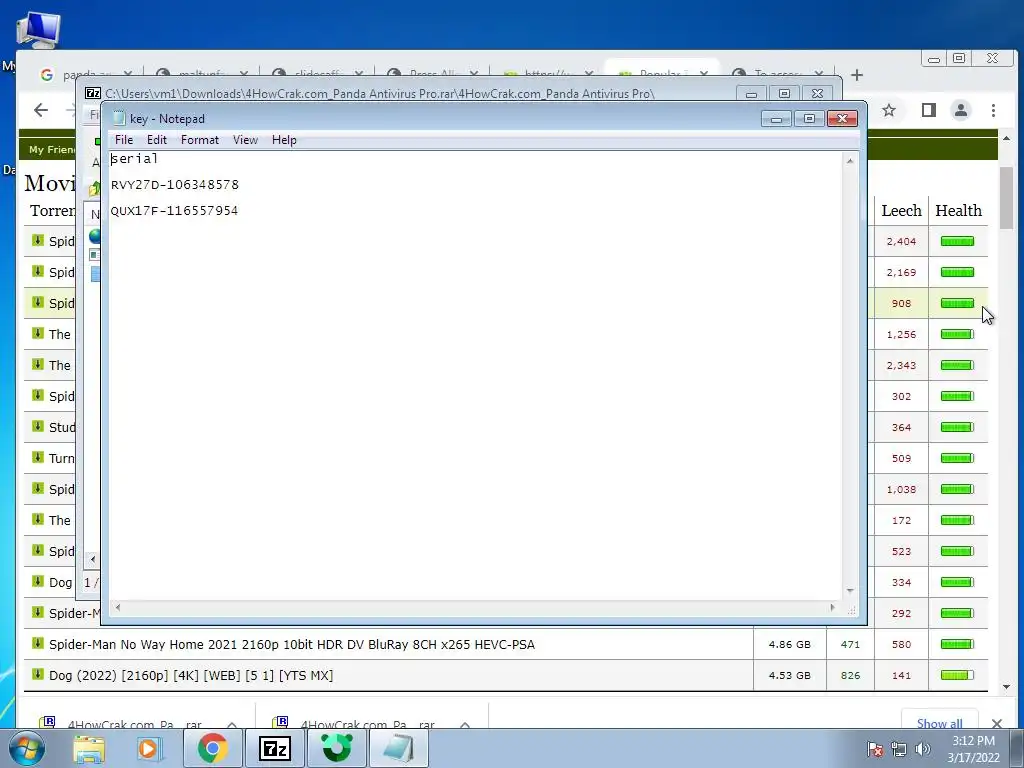Open the Format menu in Notepad

(x=200, y=140)
